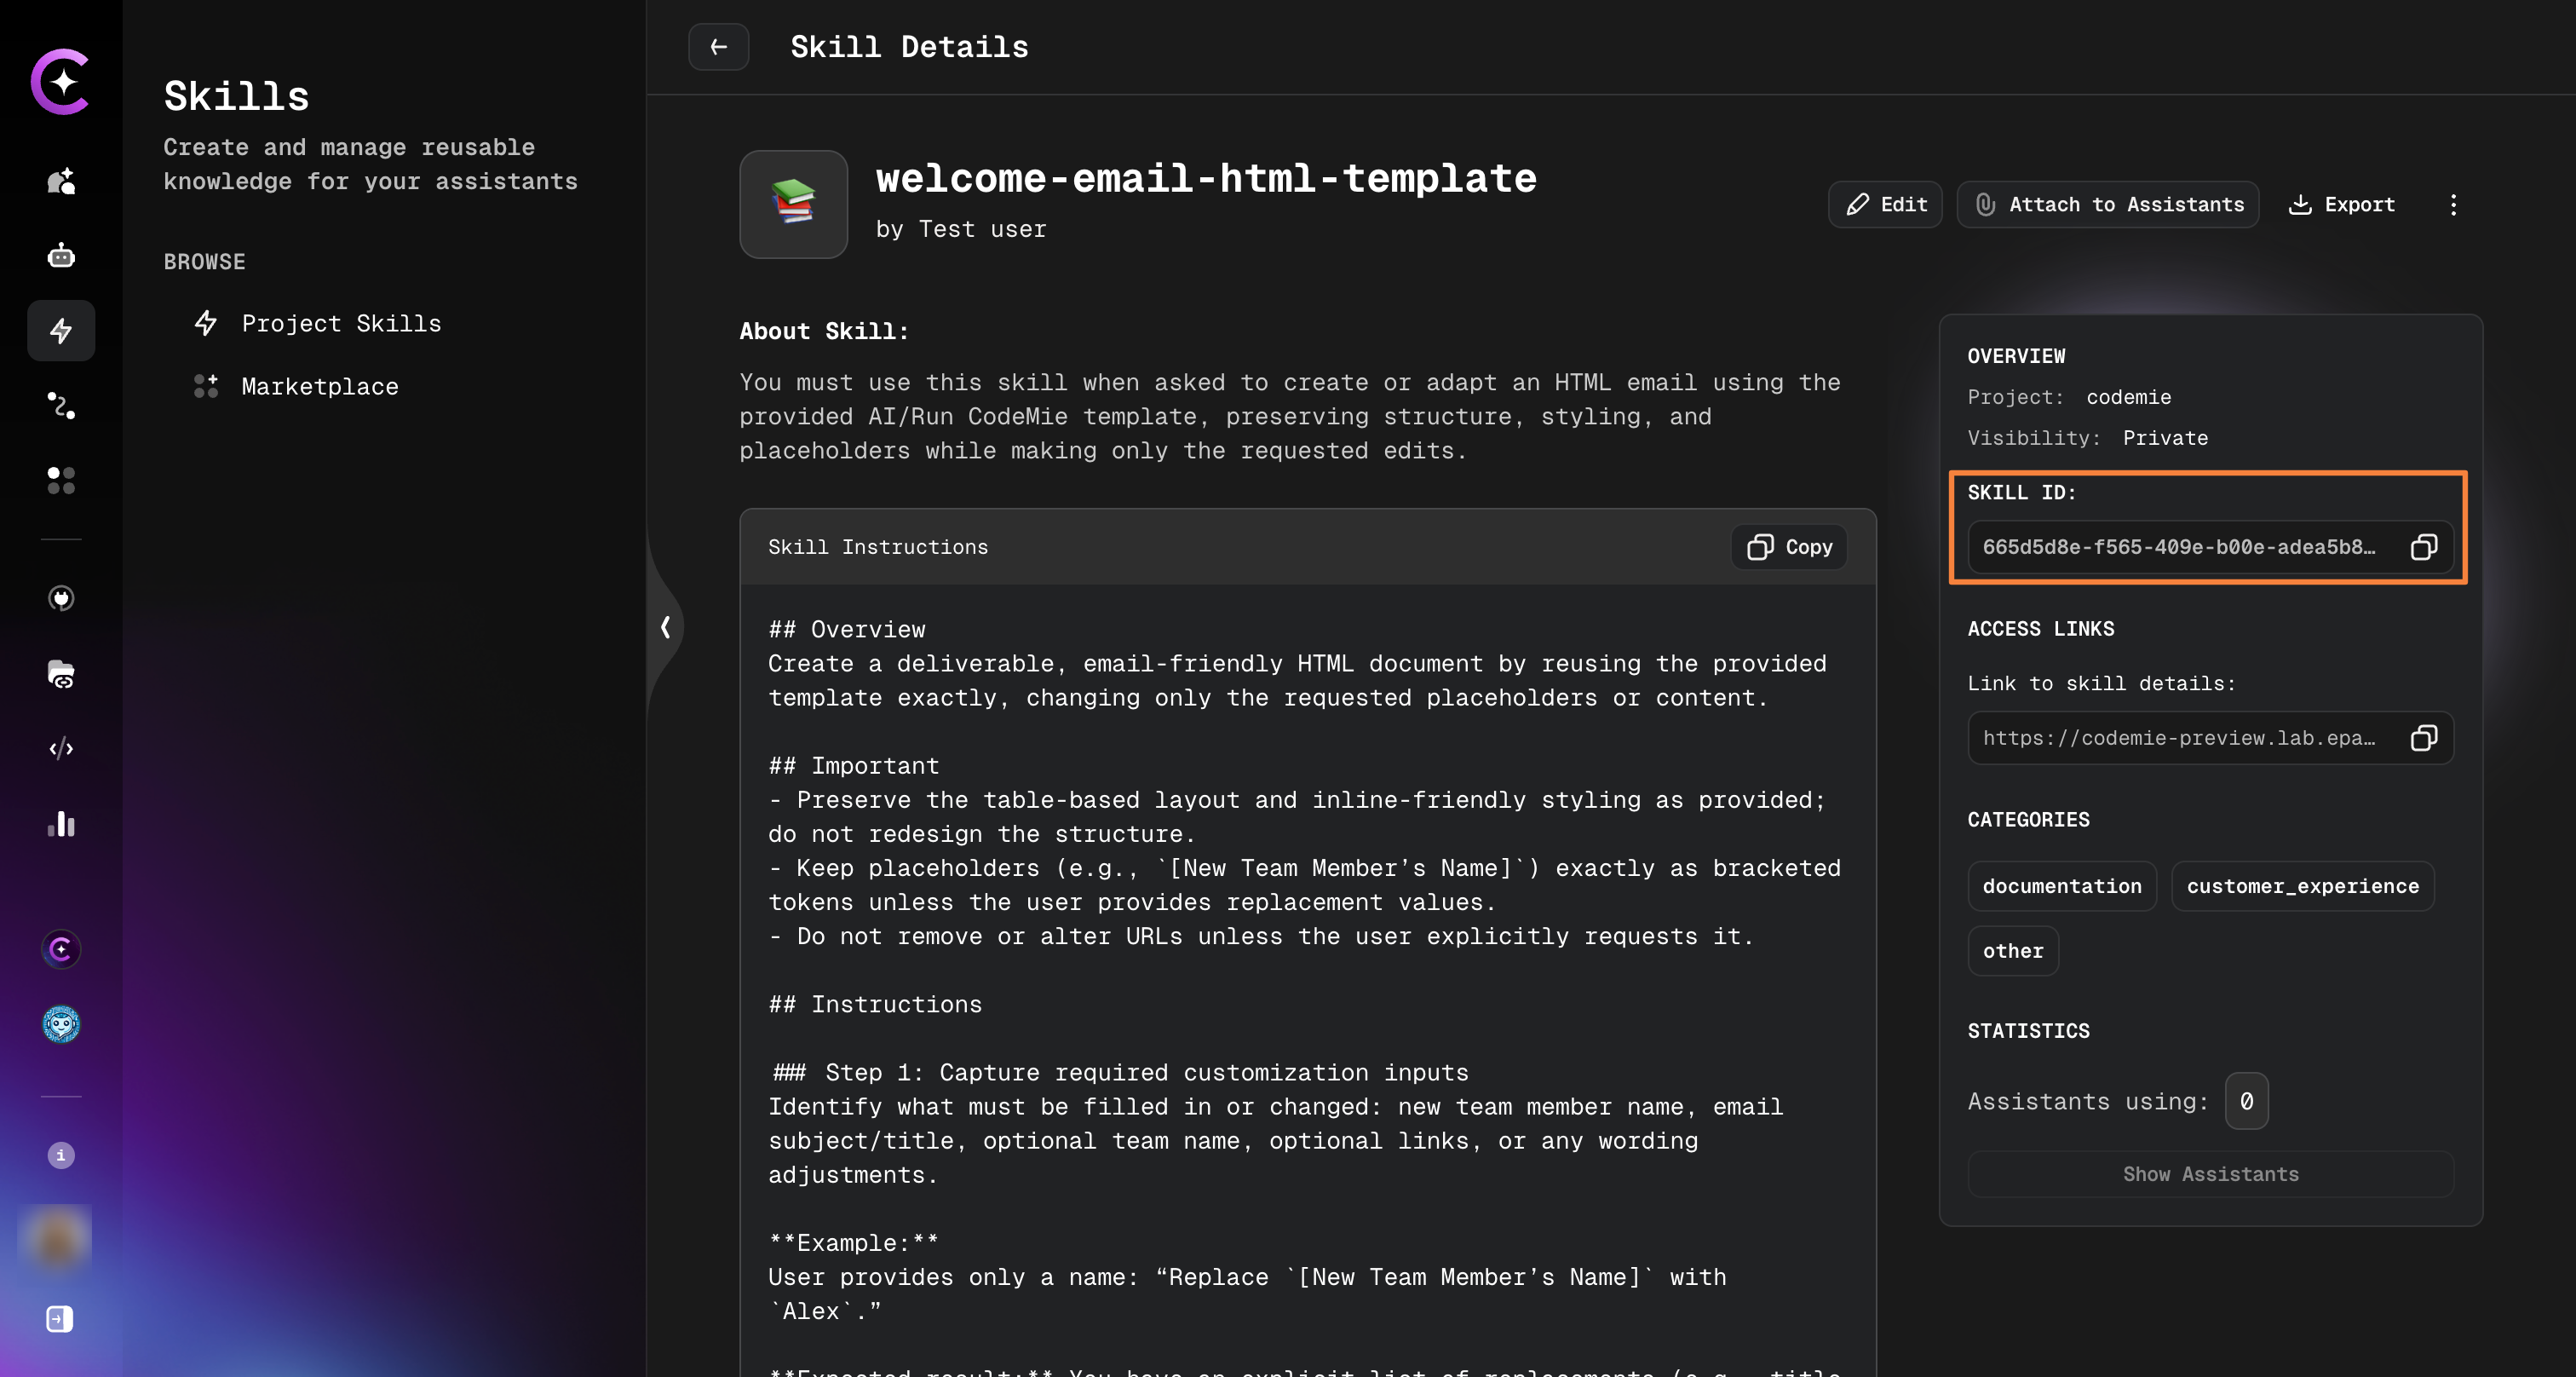This screenshot has height=1377, width=2576.
Task: Copy the Skill ID value icon
Action: pos(2424,547)
